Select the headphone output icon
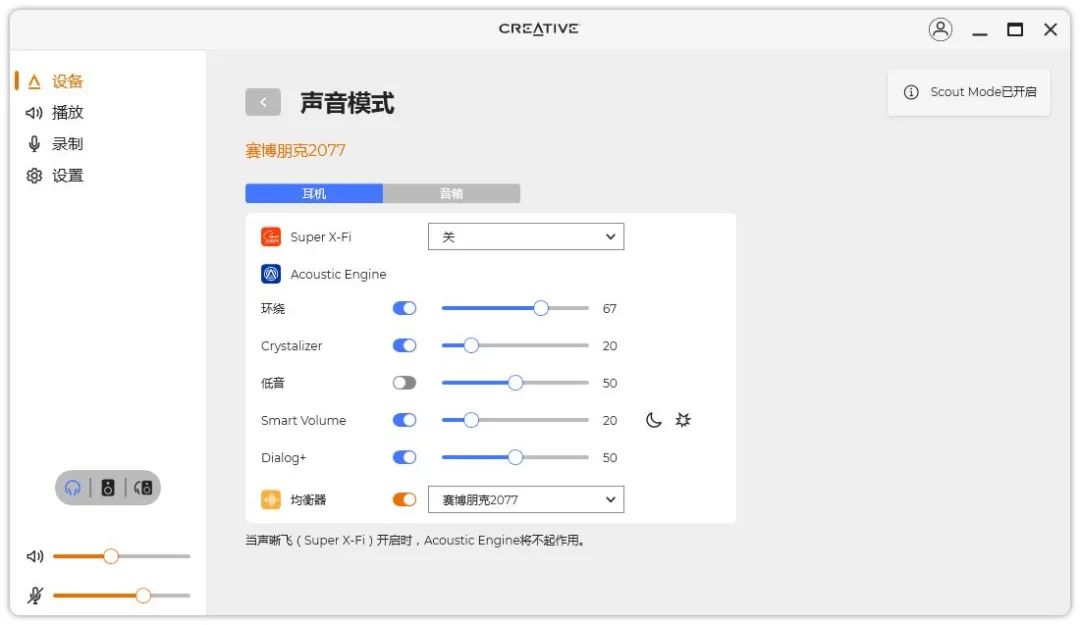The height and width of the screenshot is (625, 1080). 70,488
